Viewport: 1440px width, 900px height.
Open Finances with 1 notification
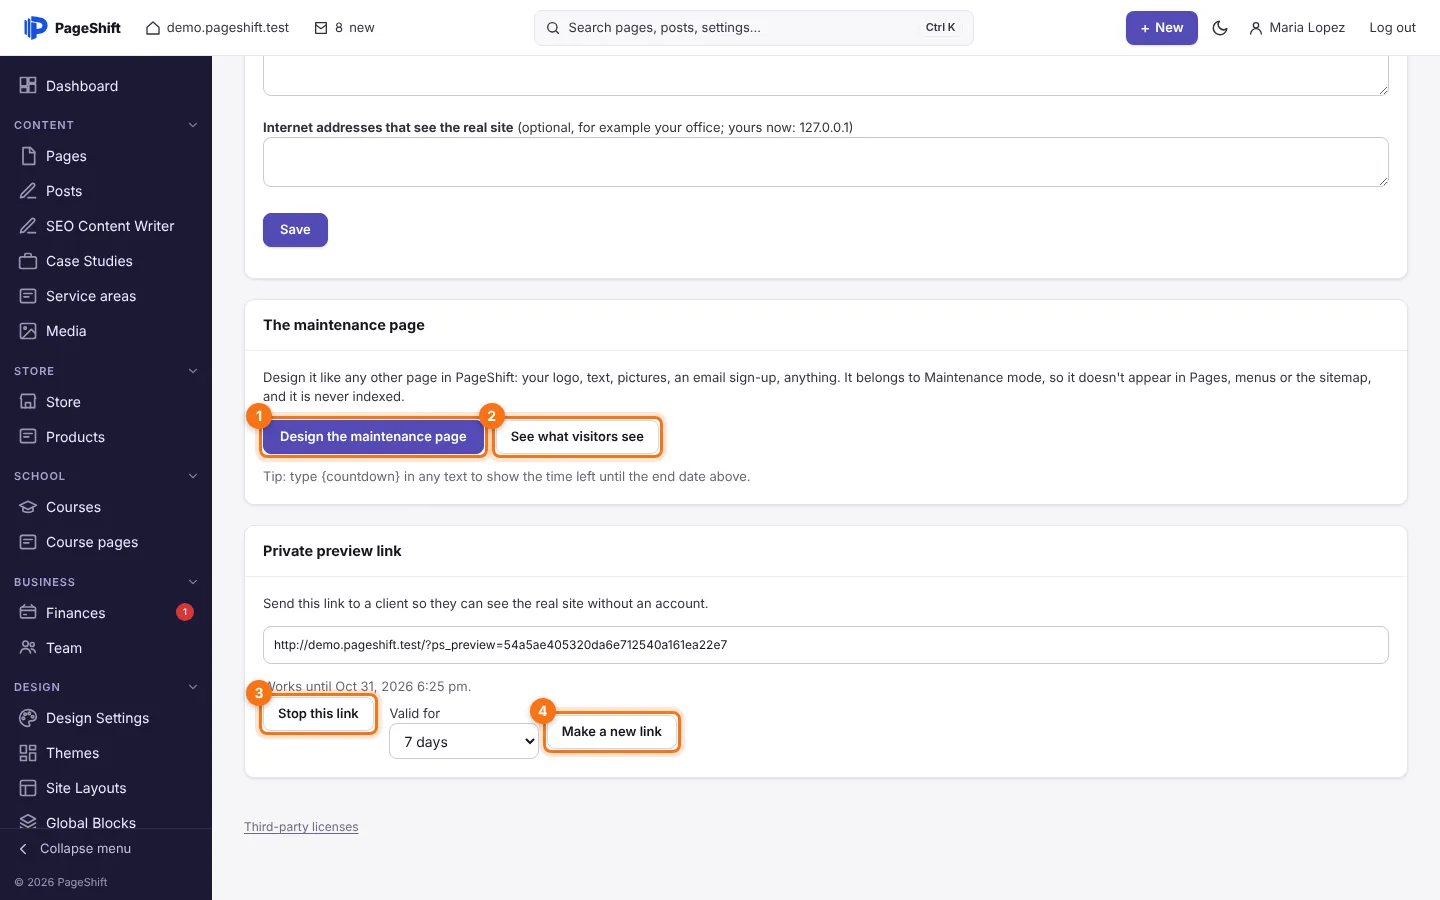tap(106, 613)
